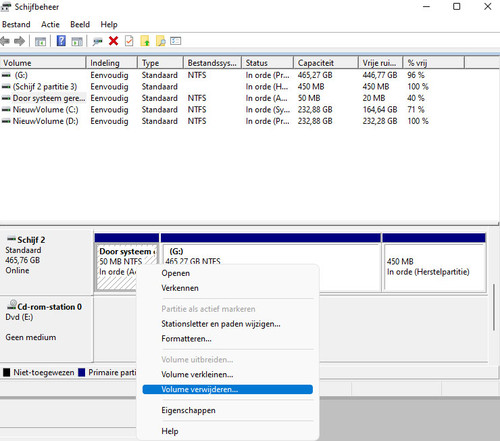Sort by the Volume column header
This screenshot has height=441, width=500.
43,63
